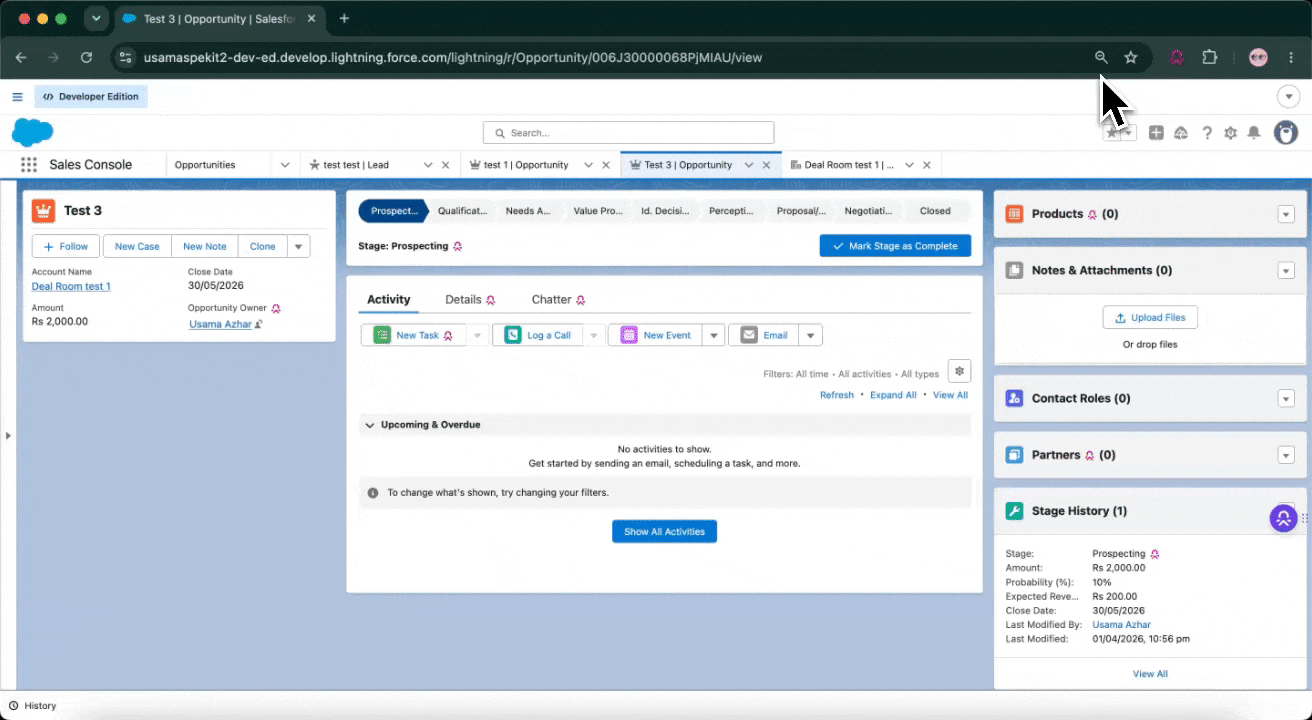Select the Closed stage in path
Screen dimensions: 1312x720
pyautogui.click(x=935, y=211)
